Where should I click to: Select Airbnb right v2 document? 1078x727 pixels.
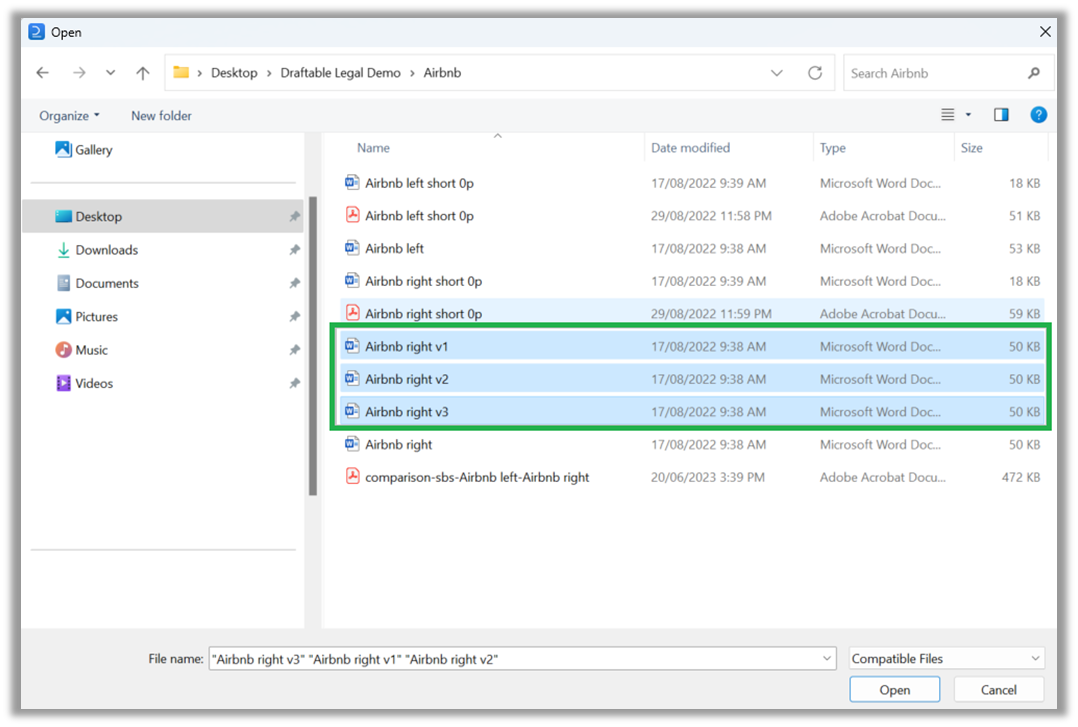[x=692, y=379]
